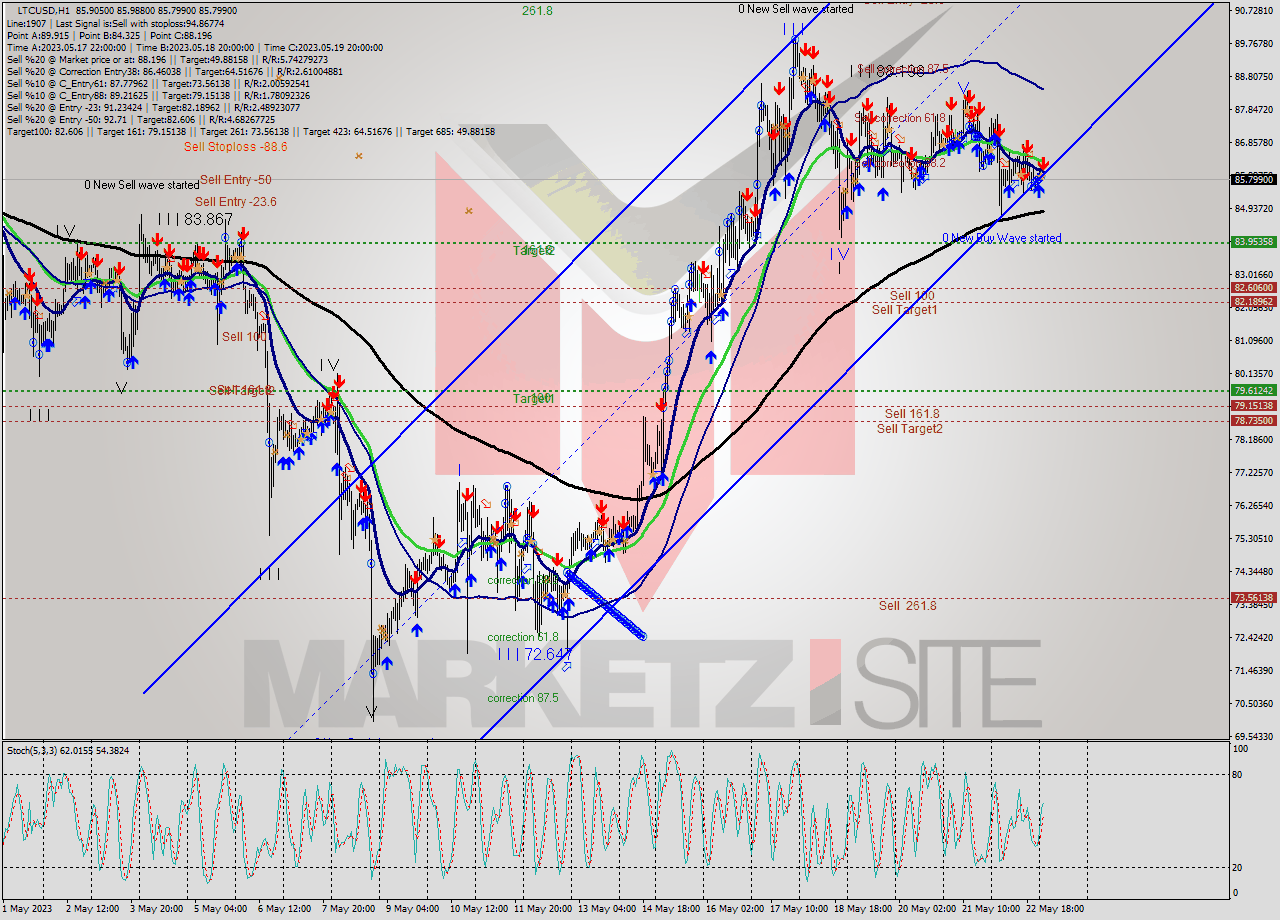Click the 71.46390 price axis value
Viewport: 1280px width, 920px height.
[1254, 670]
